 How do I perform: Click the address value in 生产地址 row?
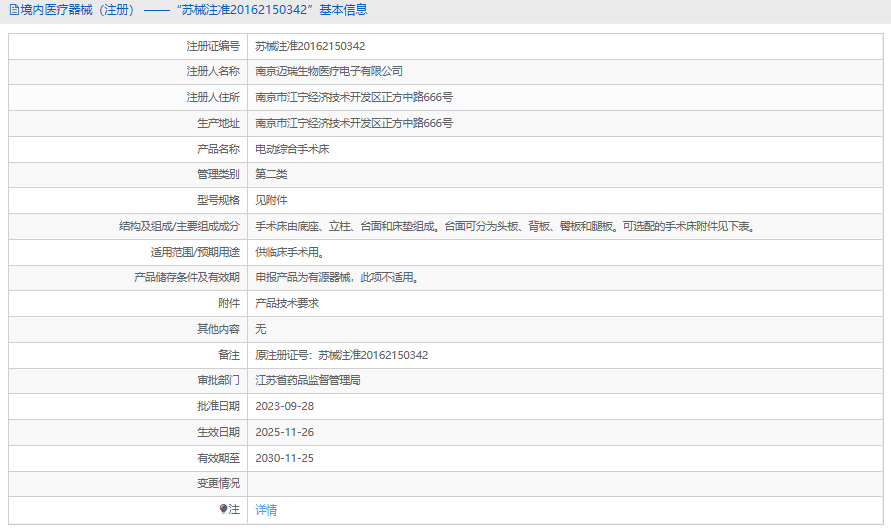click(353, 123)
